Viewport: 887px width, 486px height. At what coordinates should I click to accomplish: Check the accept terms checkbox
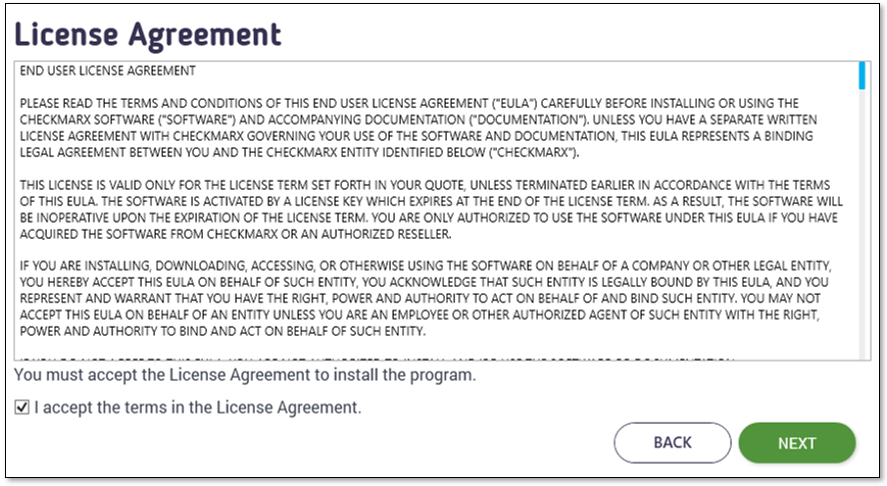click(x=22, y=408)
